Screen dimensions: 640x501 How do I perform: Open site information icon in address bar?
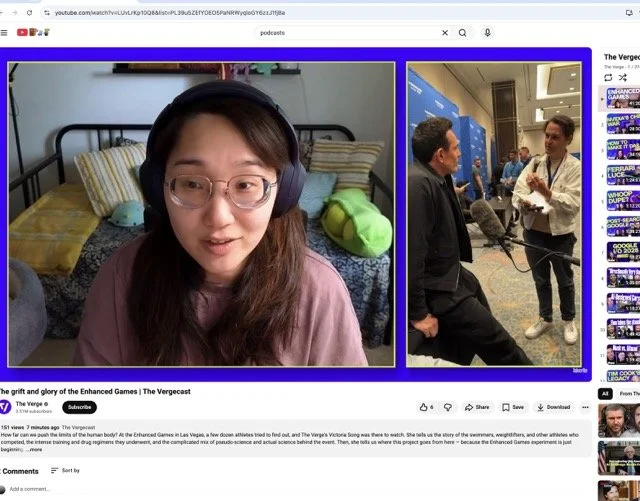tap(47, 13)
